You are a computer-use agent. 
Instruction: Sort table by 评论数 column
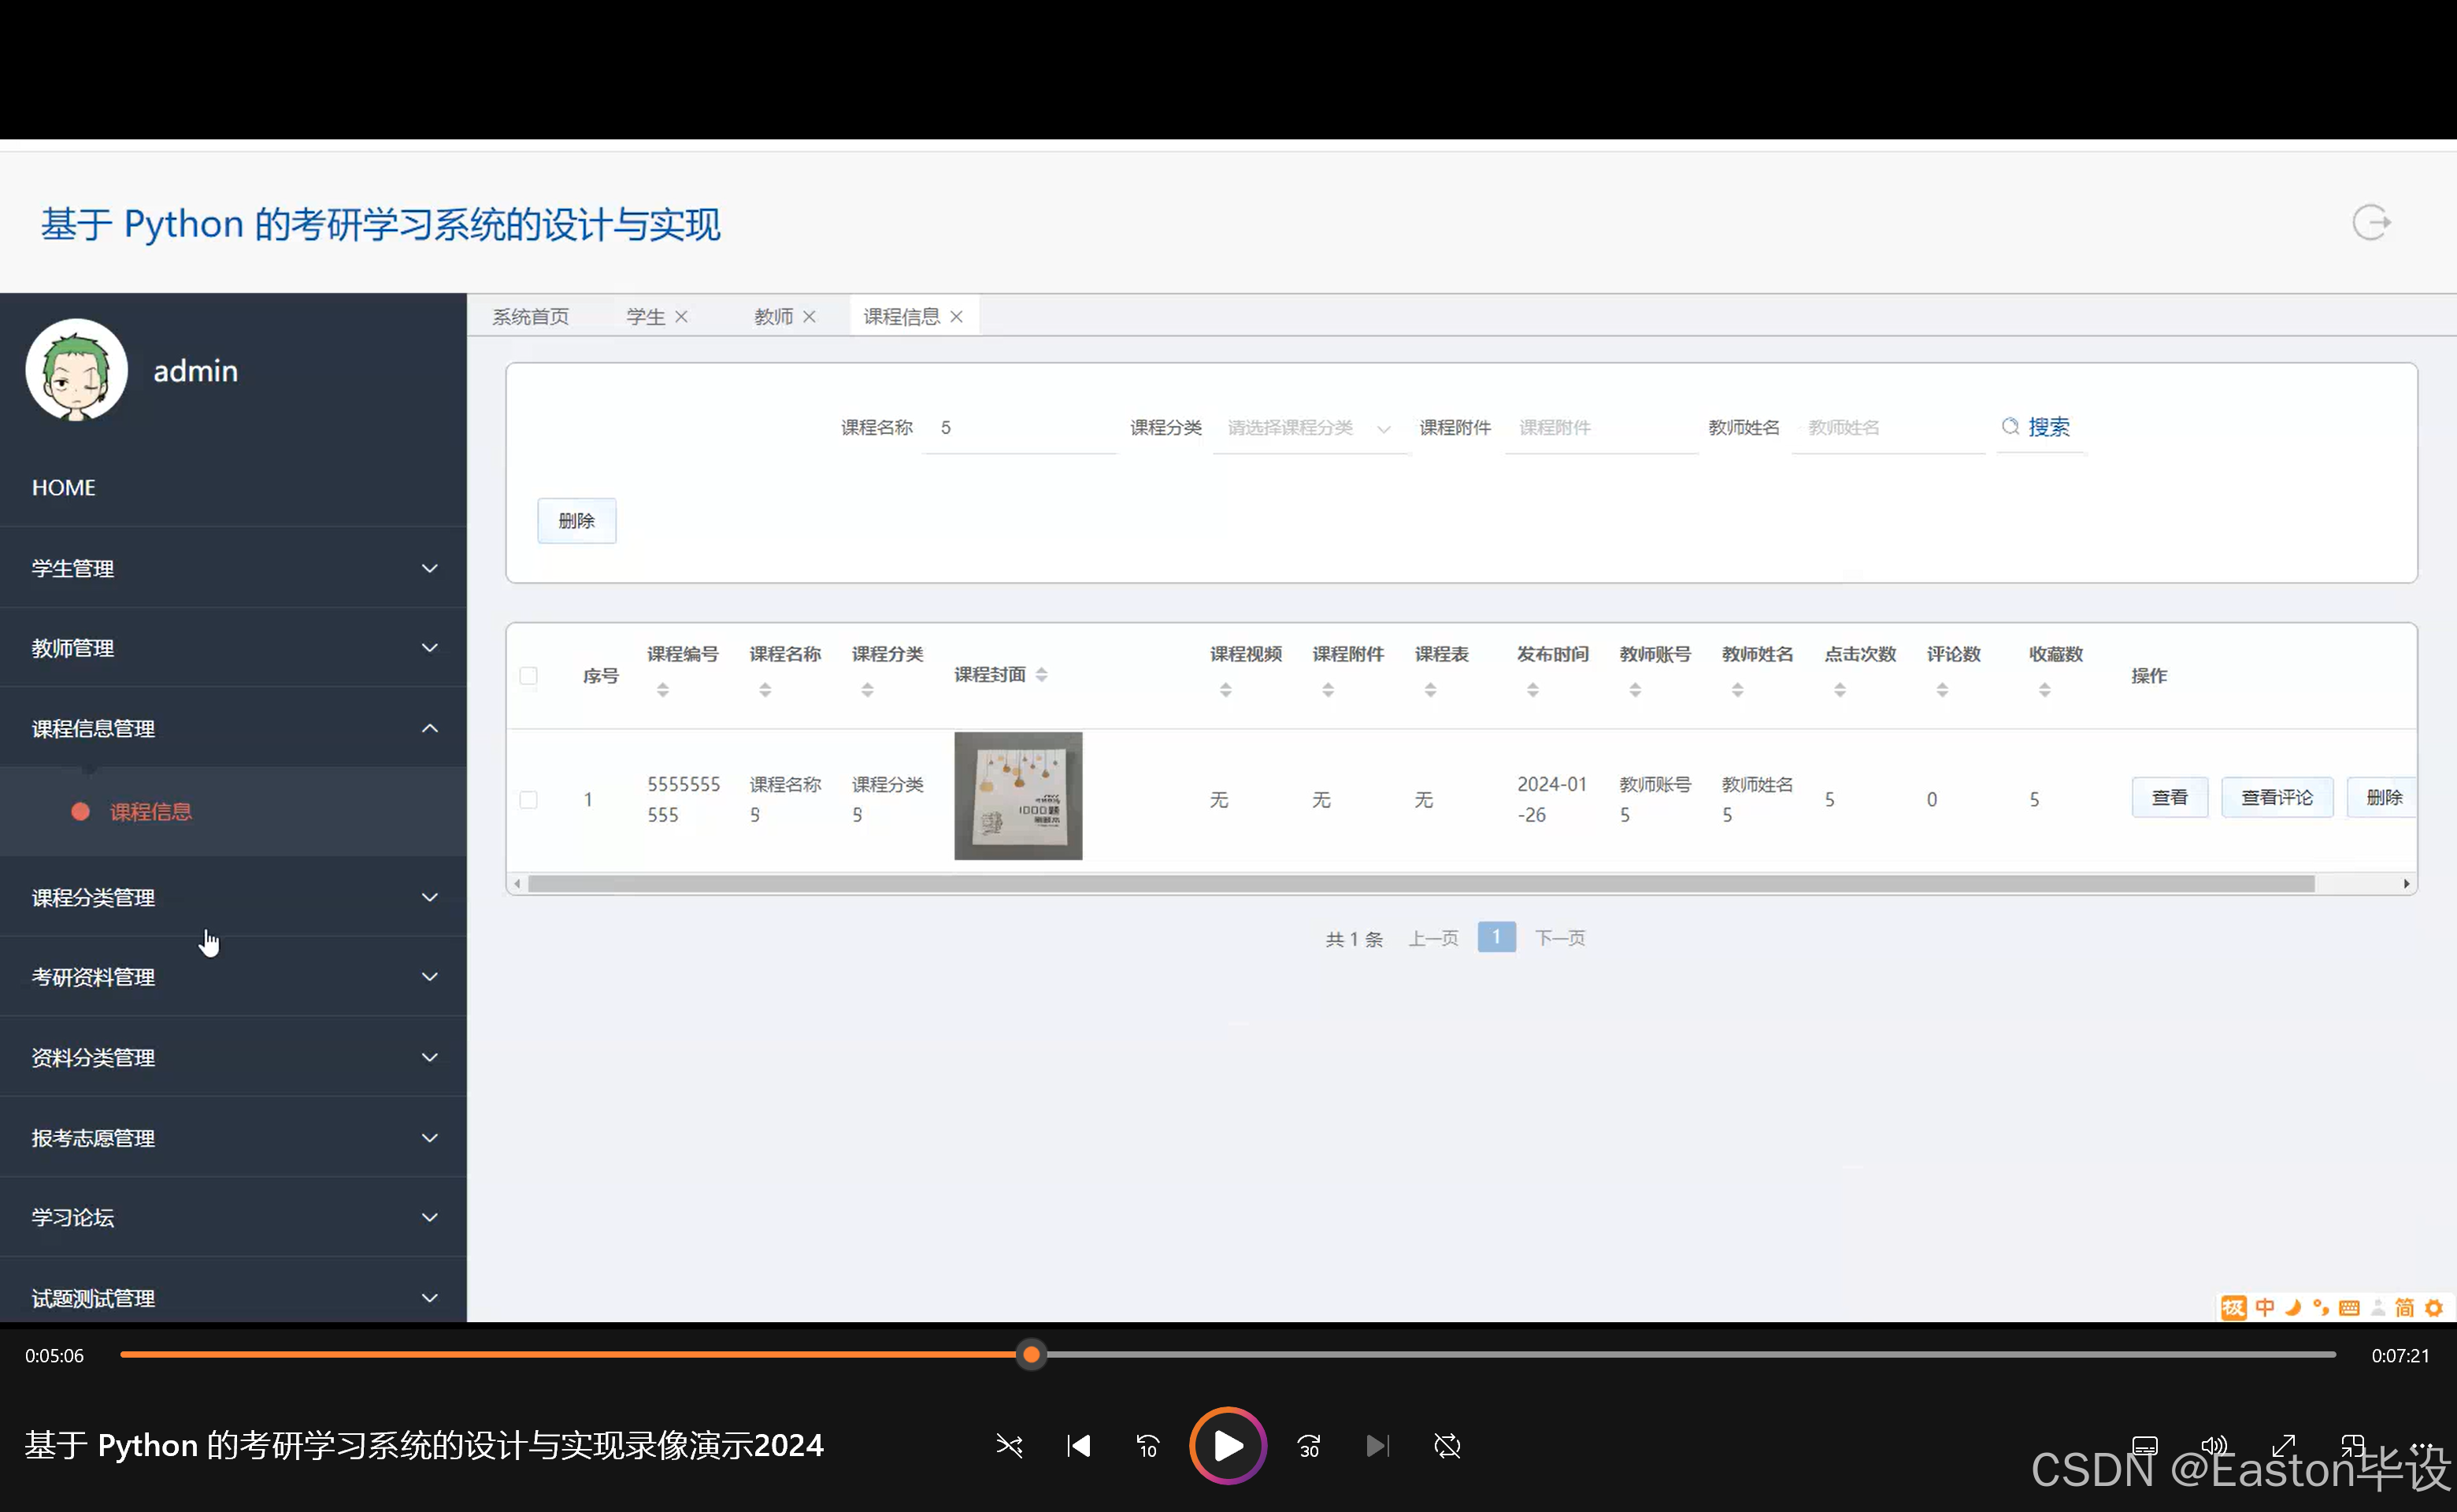[x=1942, y=690]
